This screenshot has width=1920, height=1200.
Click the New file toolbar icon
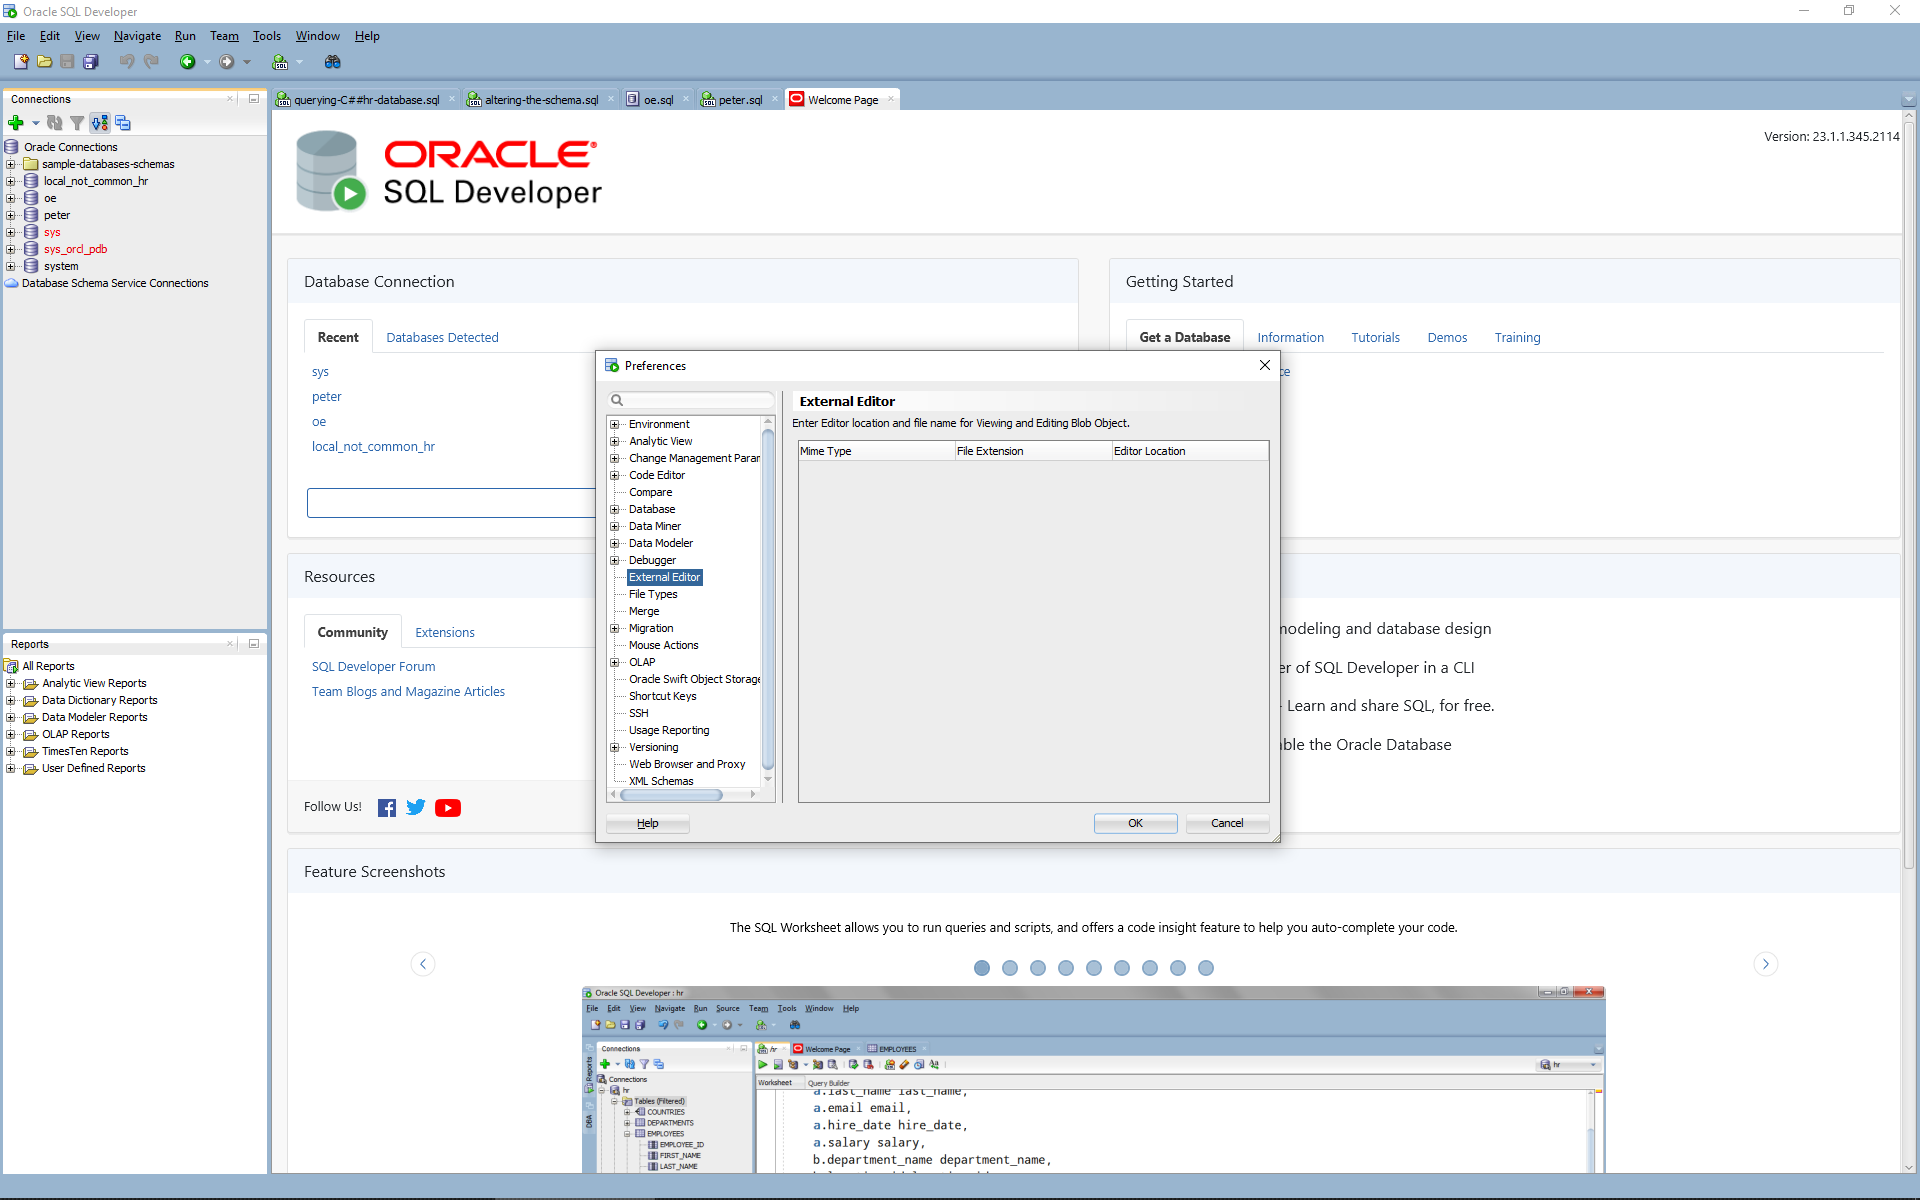coord(21,62)
